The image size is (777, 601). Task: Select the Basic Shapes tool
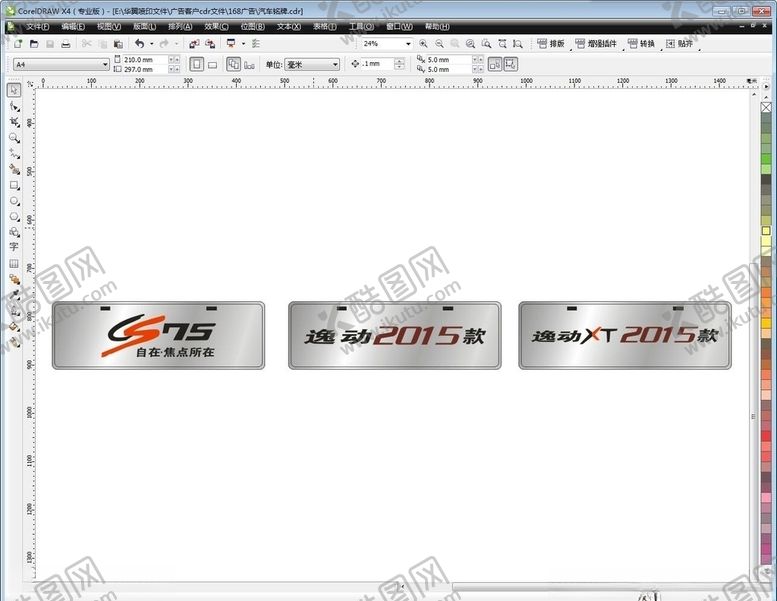(x=14, y=232)
